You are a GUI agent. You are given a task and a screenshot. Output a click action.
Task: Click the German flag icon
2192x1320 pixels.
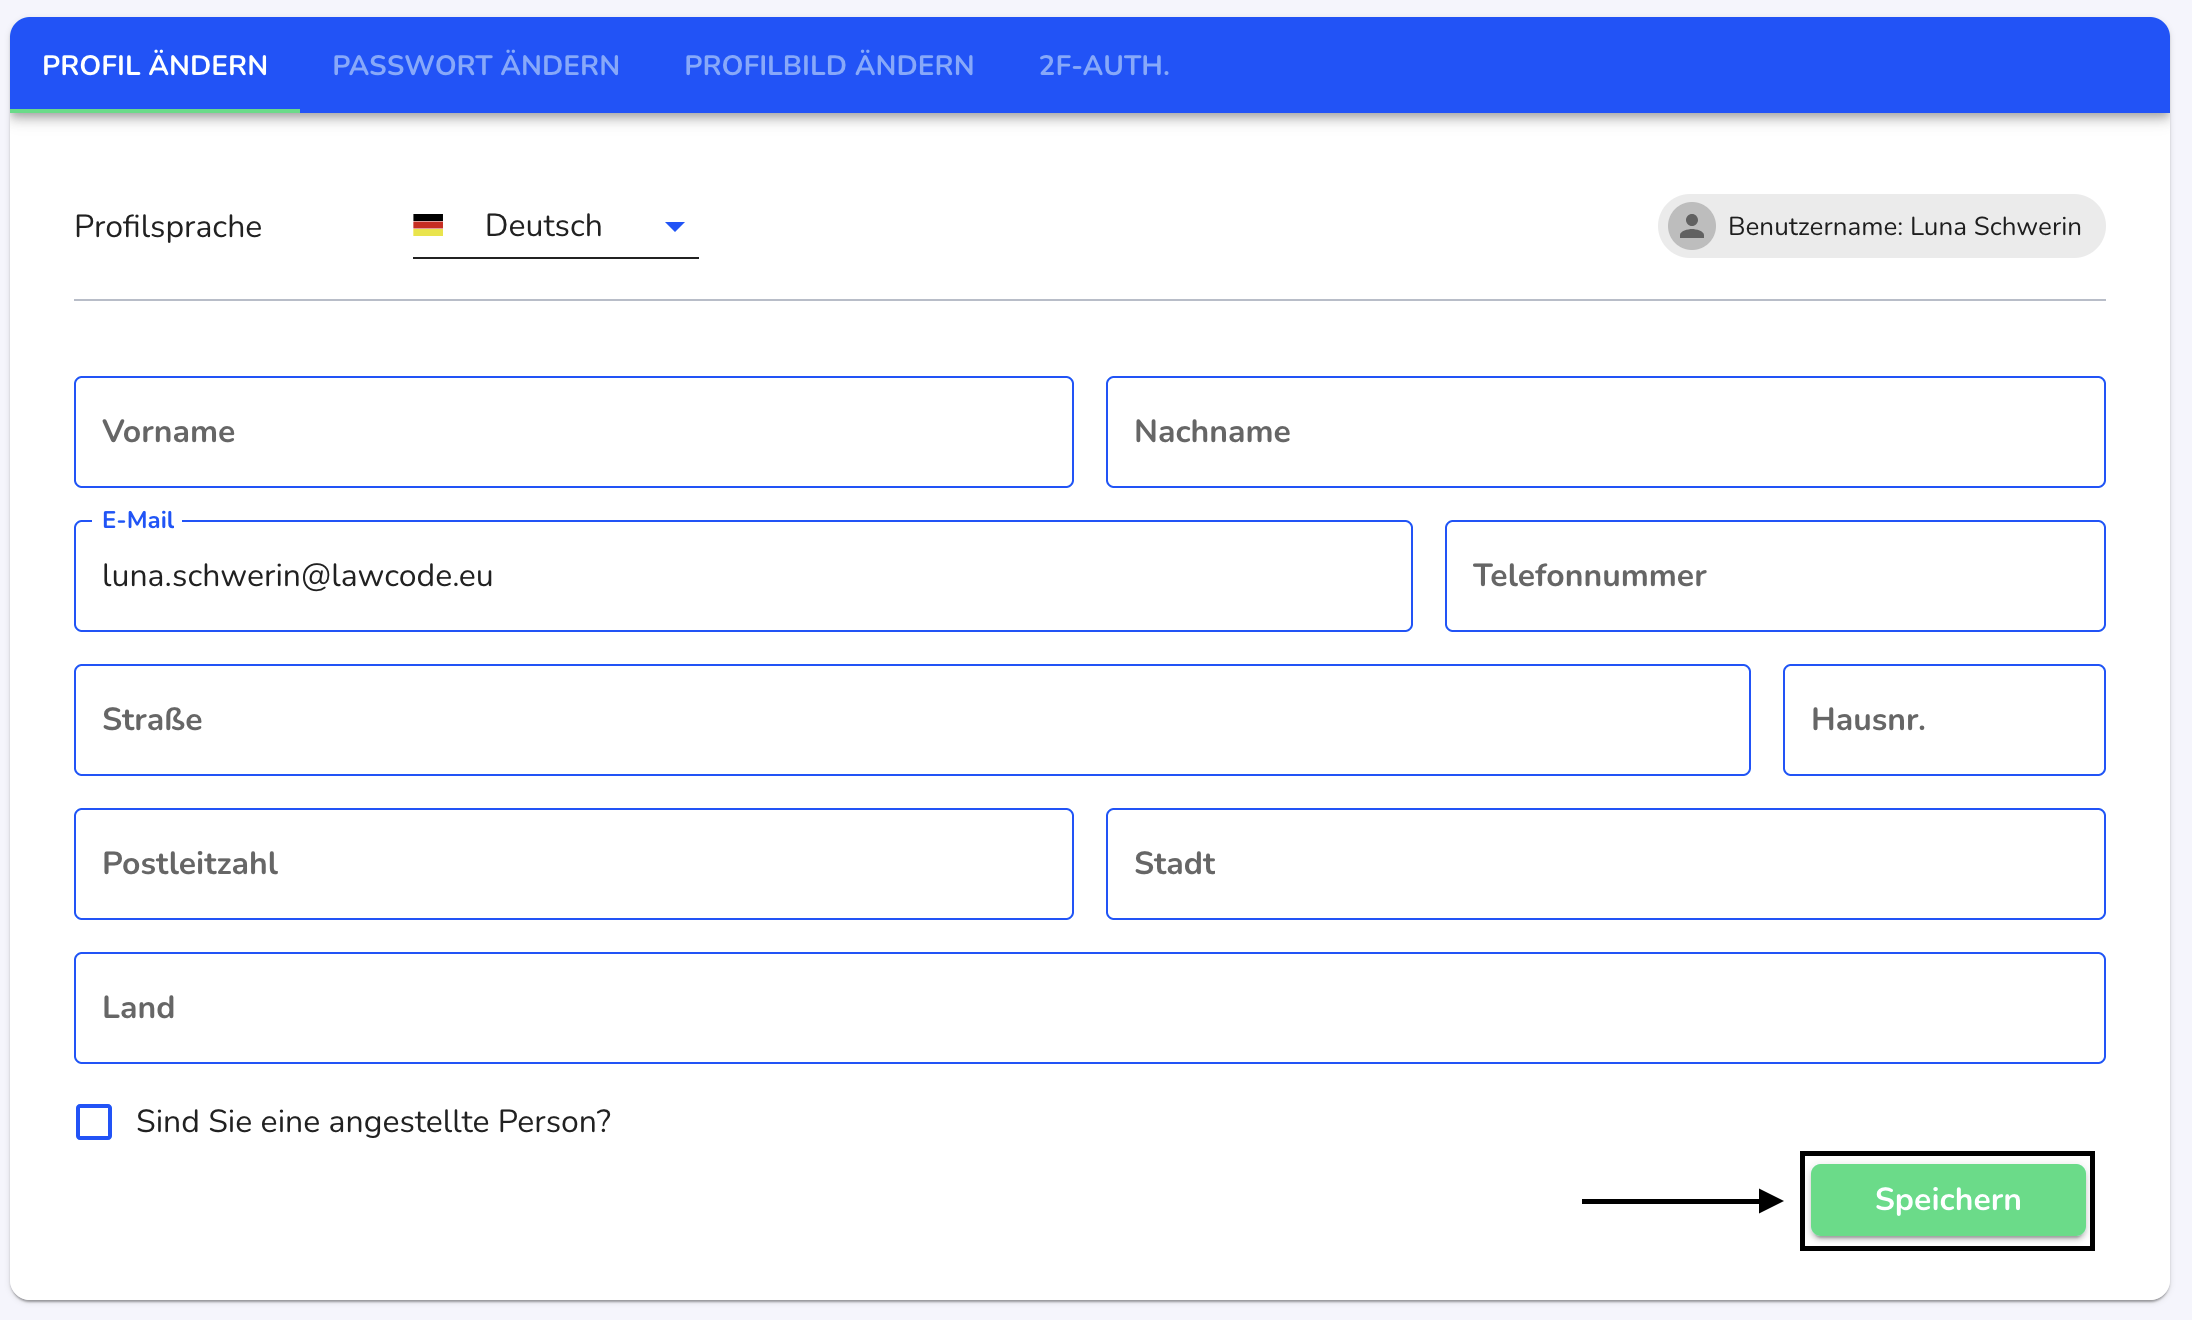[x=428, y=226]
